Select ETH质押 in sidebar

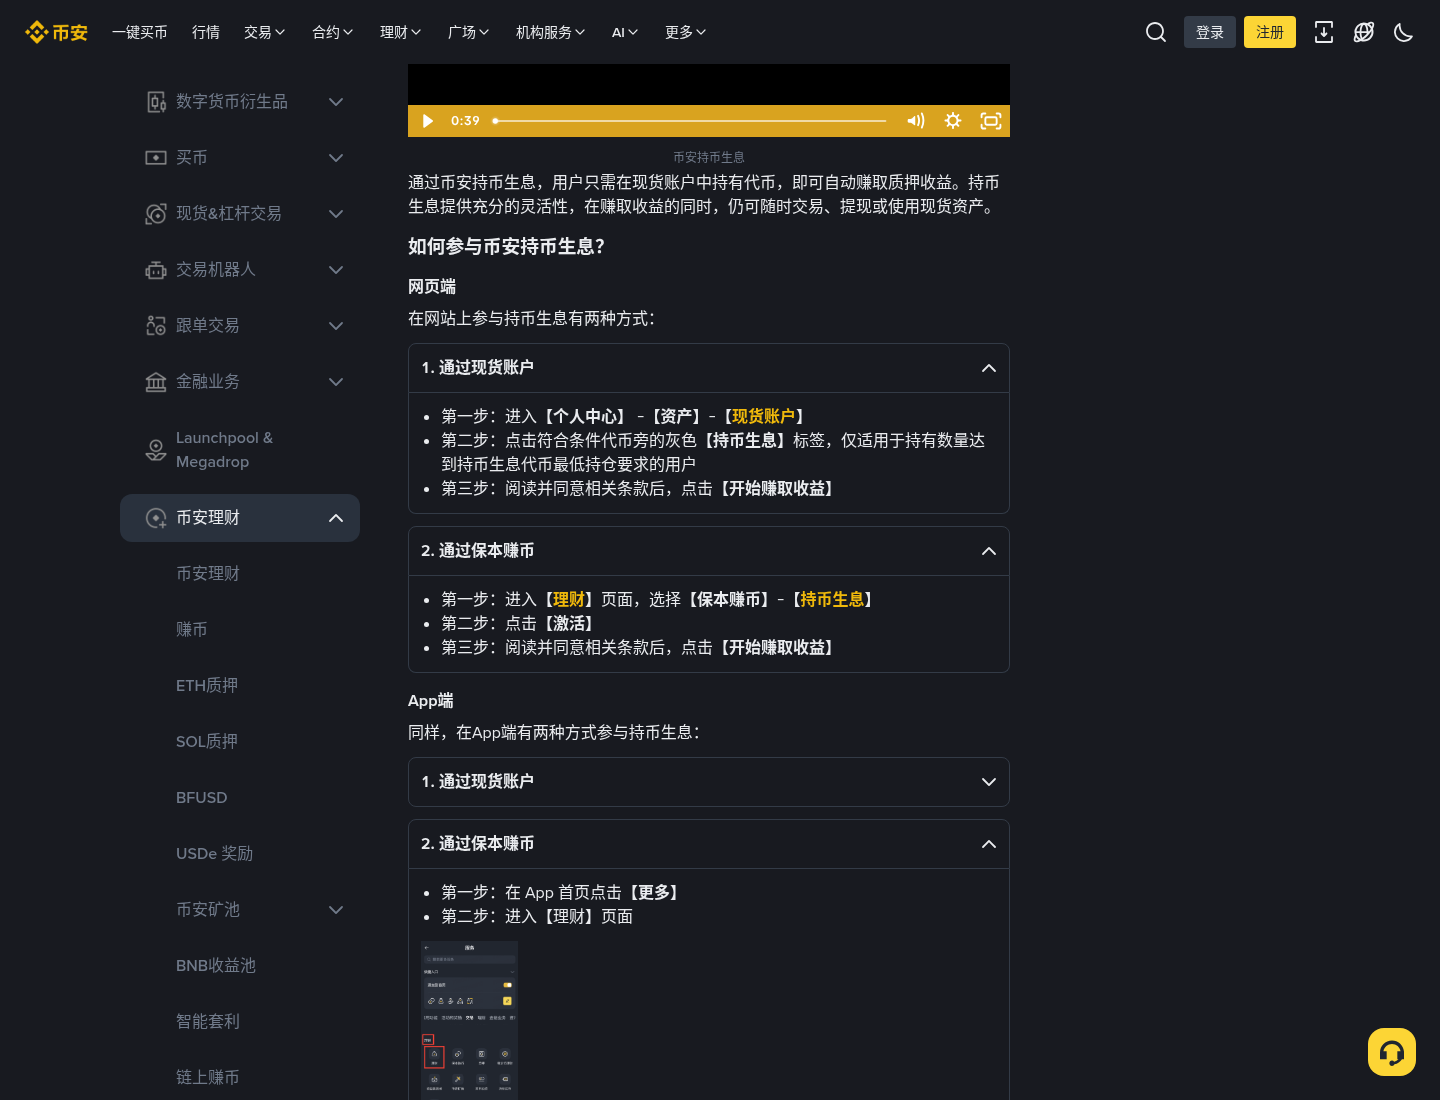207,686
